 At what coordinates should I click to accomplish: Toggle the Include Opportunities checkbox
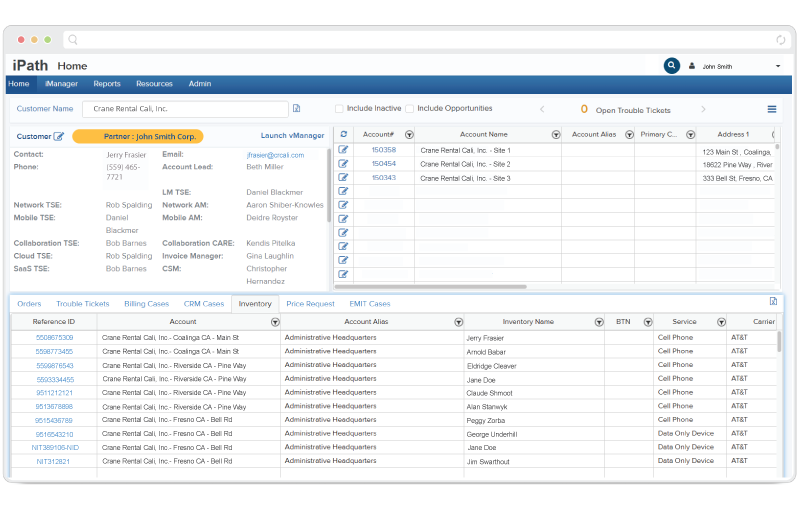click(410, 109)
